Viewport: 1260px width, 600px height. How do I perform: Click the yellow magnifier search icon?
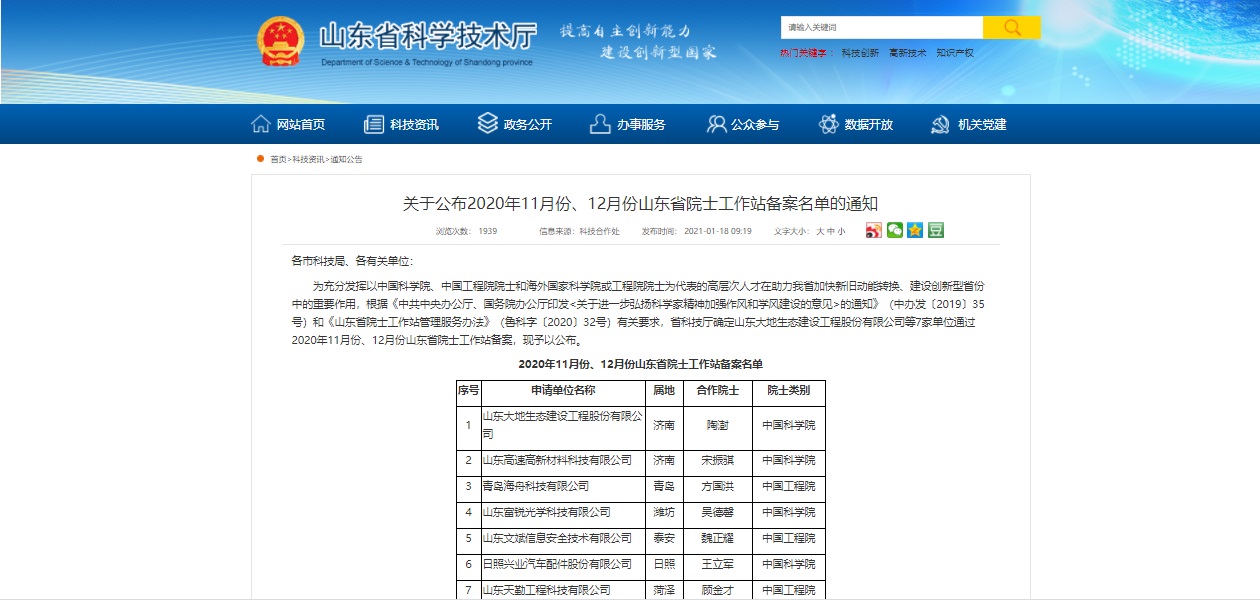tap(1011, 27)
